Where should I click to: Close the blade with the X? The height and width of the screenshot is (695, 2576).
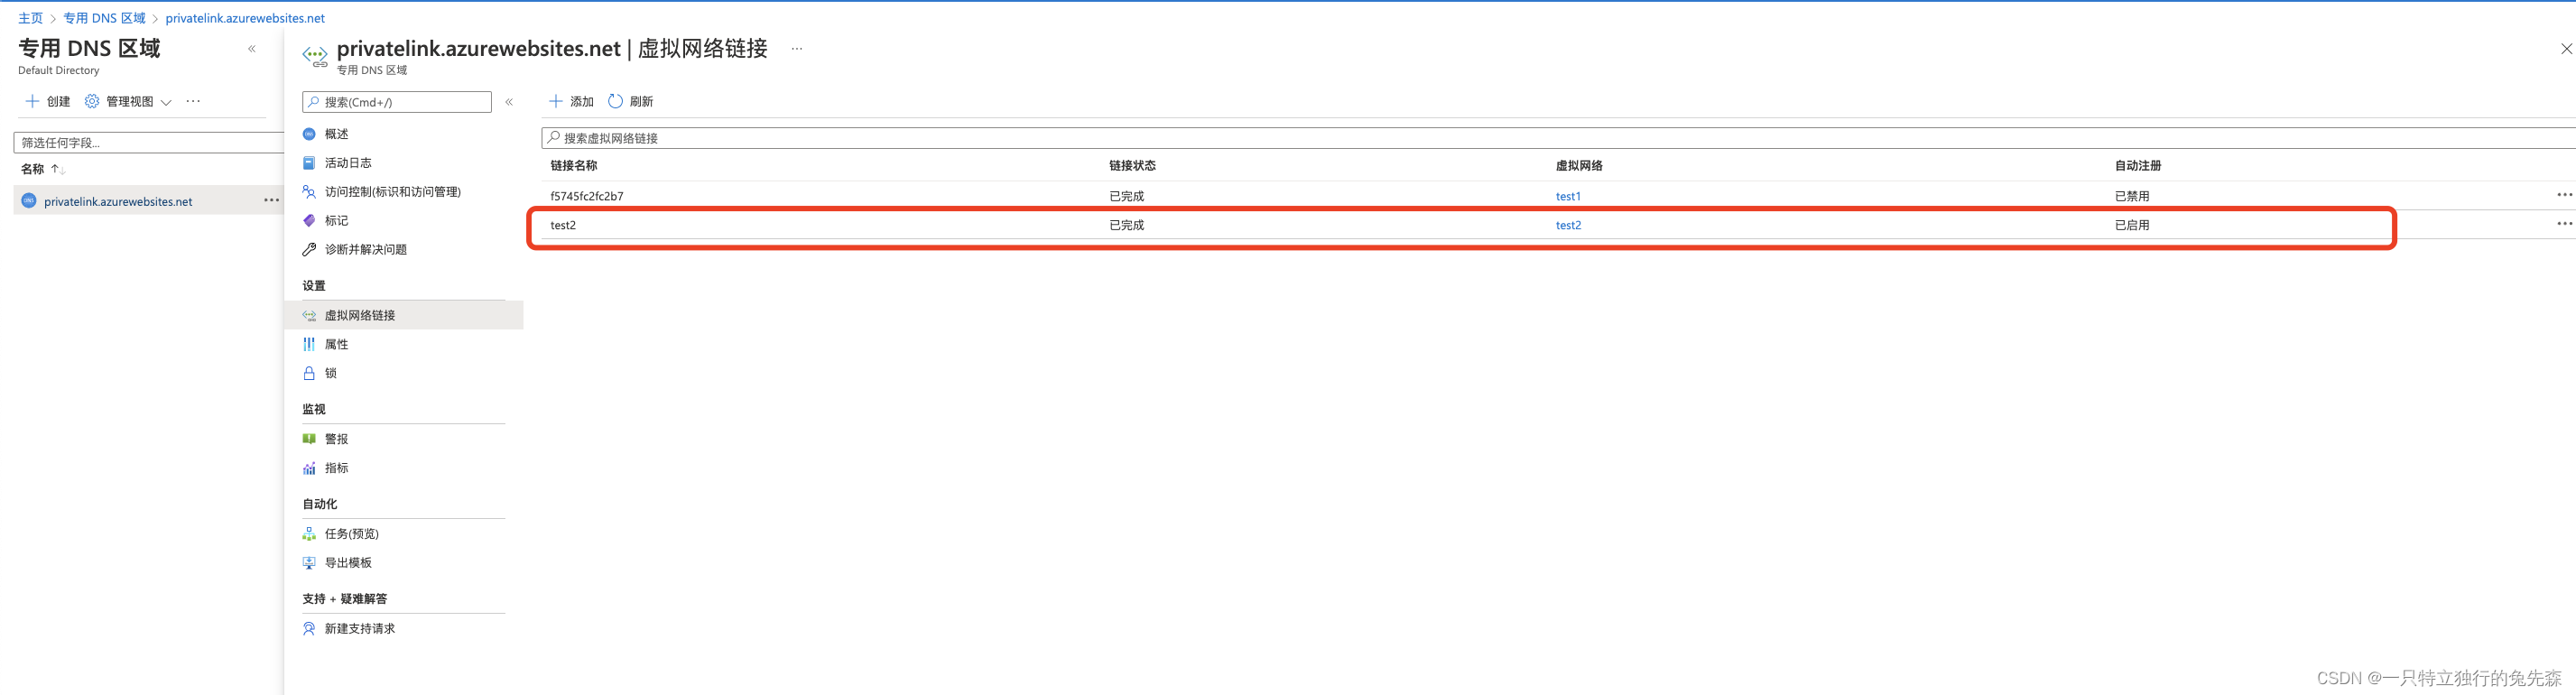click(x=2566, y=48)
